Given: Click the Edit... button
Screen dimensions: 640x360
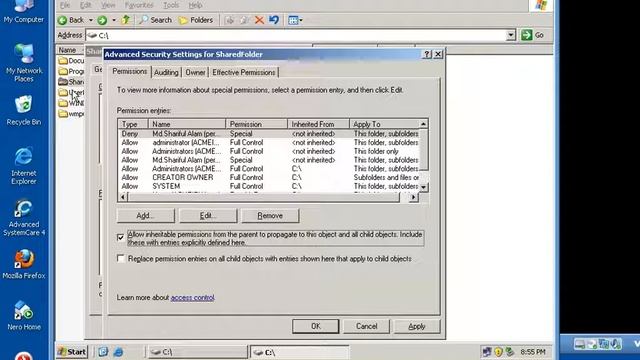Looking at the screenshot, I should pyautogui.click(x=208, y=216).
